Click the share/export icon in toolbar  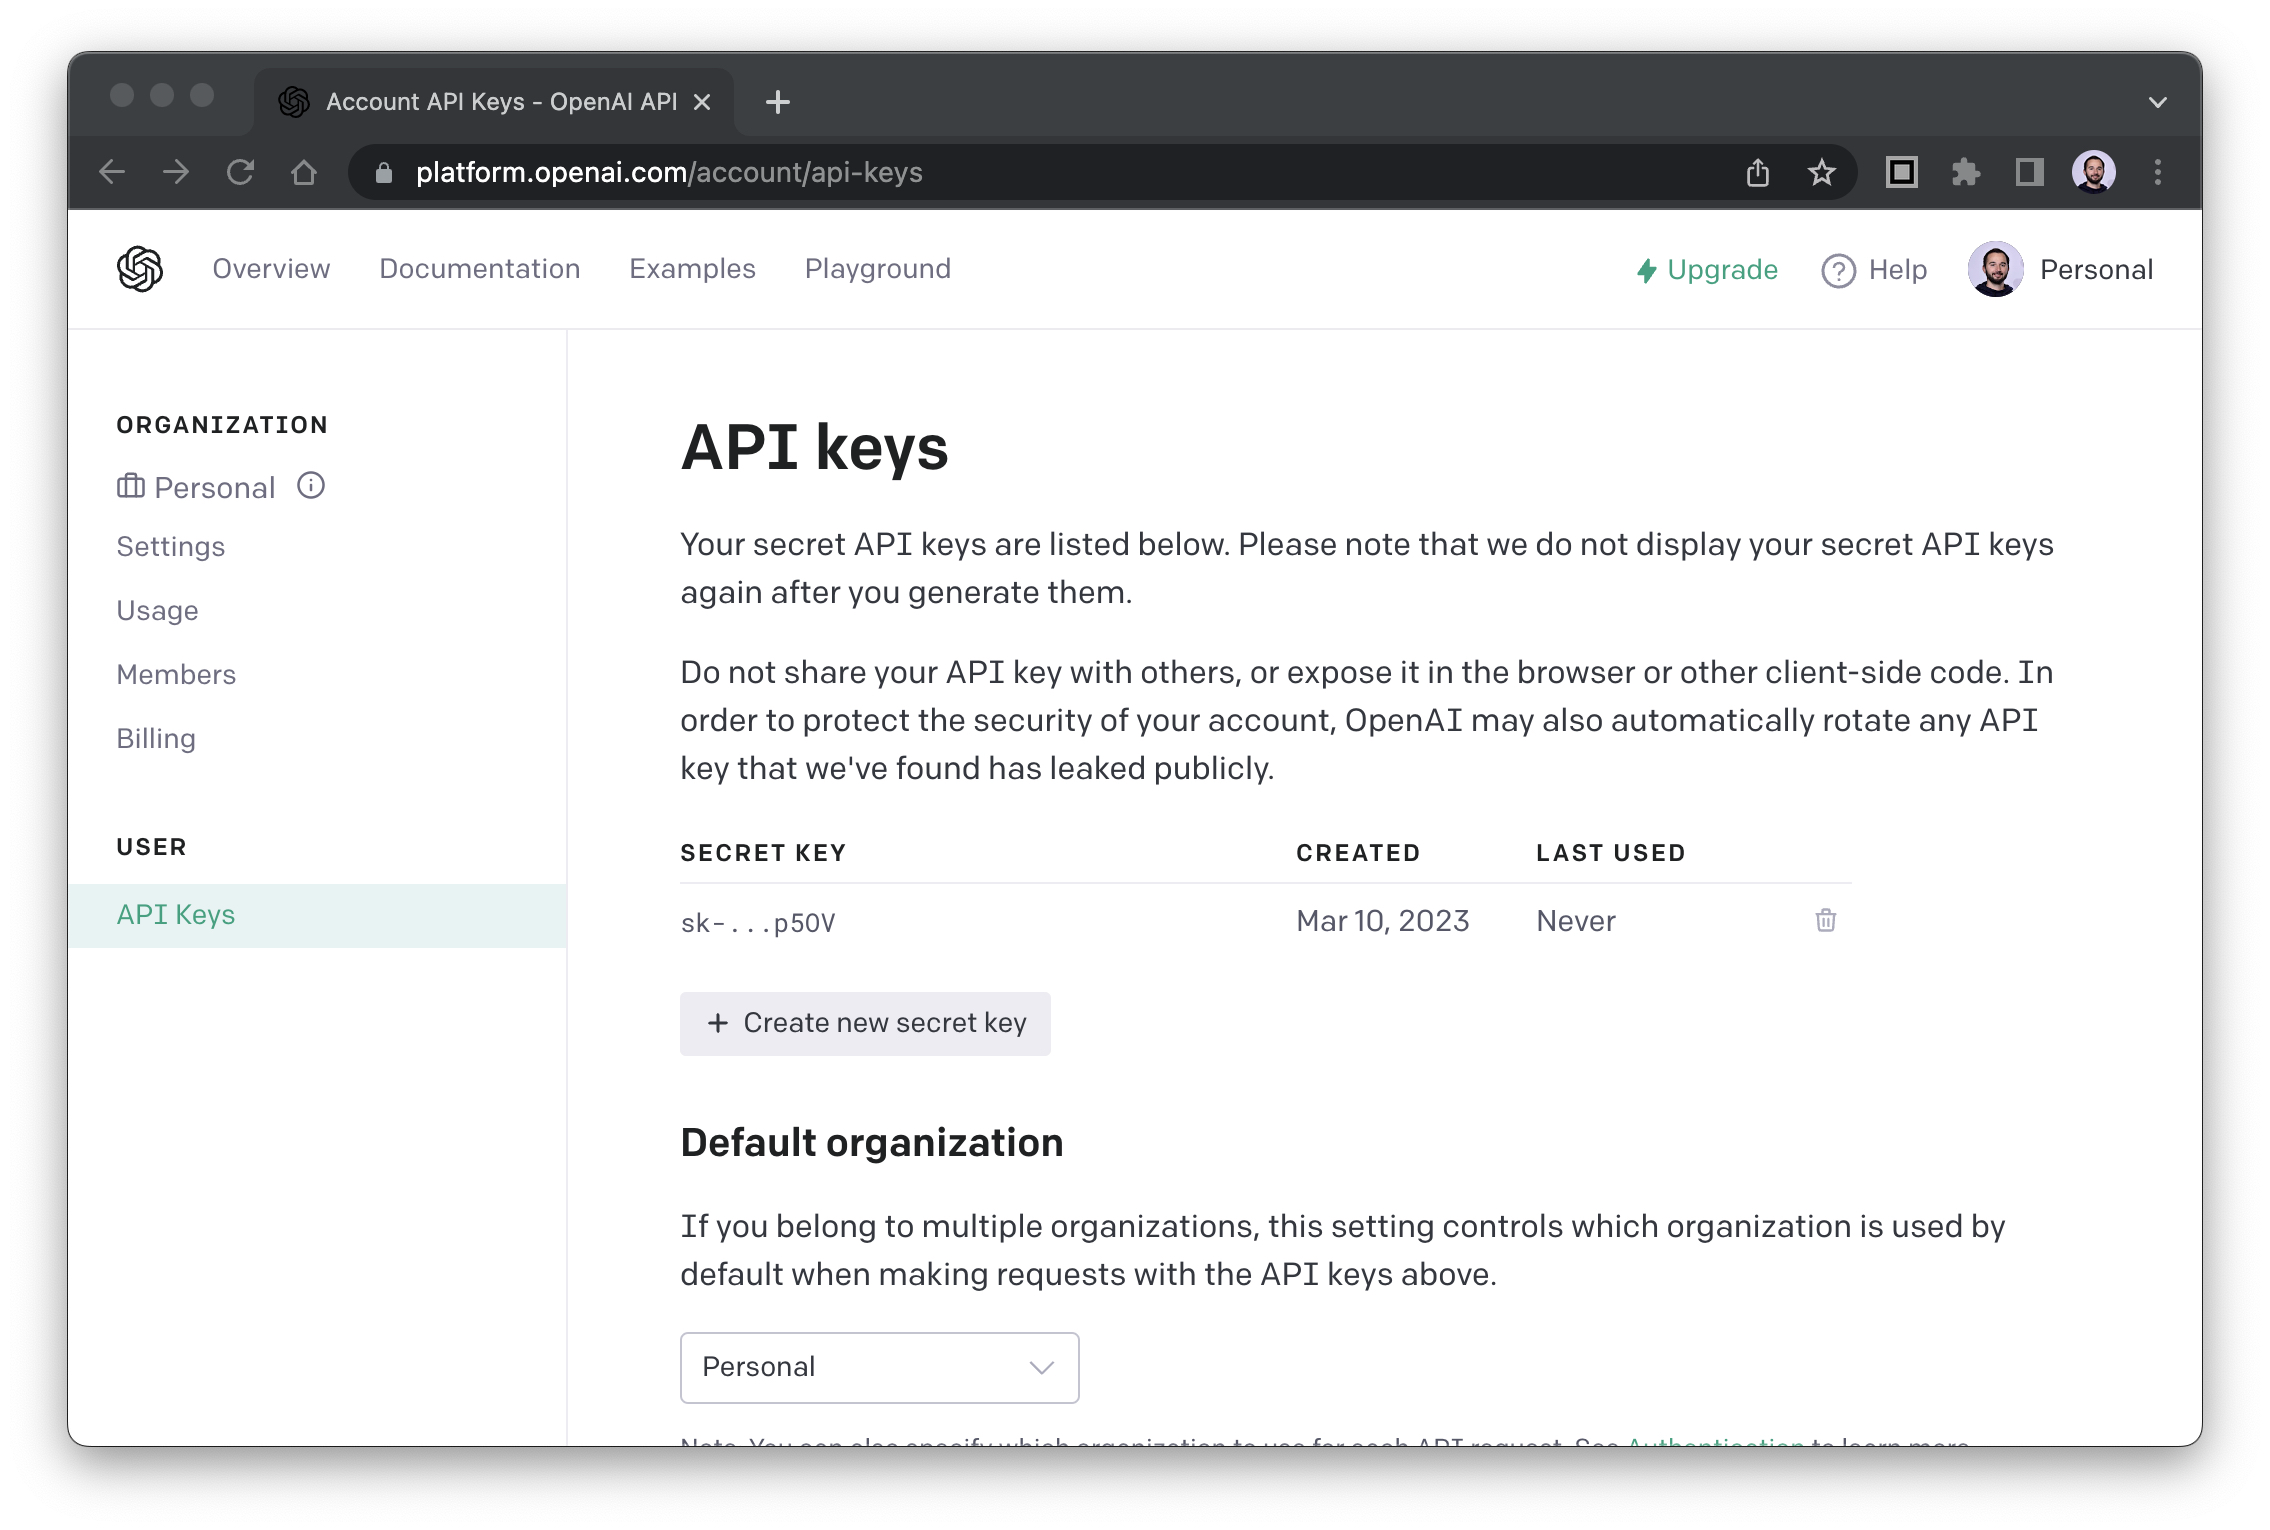click(1756, 171)
